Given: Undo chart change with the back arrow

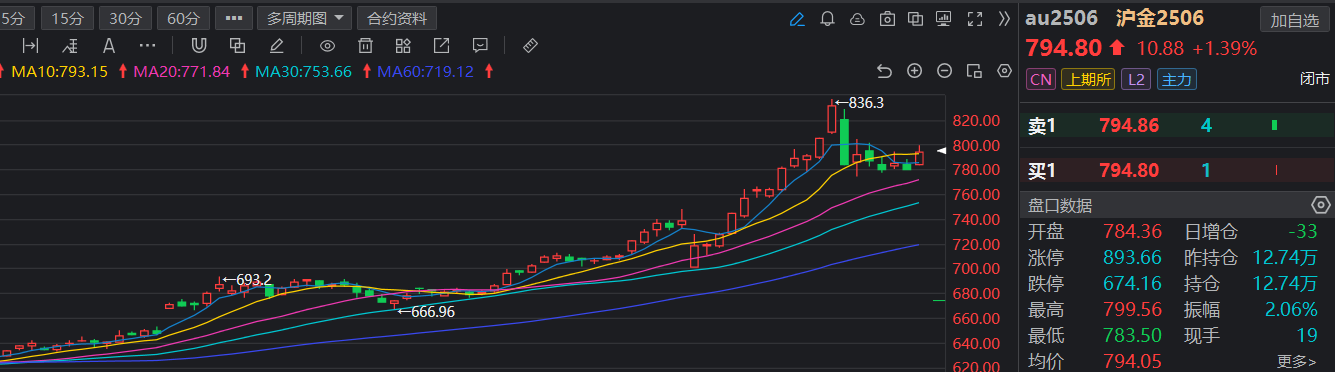Looking at the screenshot, I should (x=884, y=70).
